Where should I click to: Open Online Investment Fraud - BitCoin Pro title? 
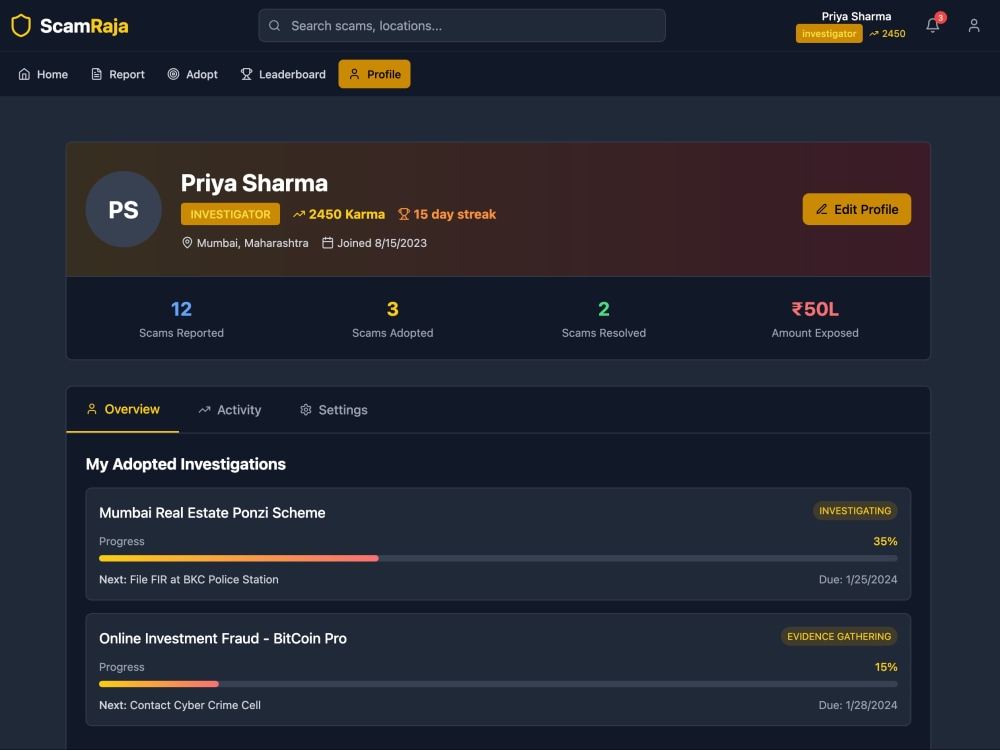pos(223,638)
